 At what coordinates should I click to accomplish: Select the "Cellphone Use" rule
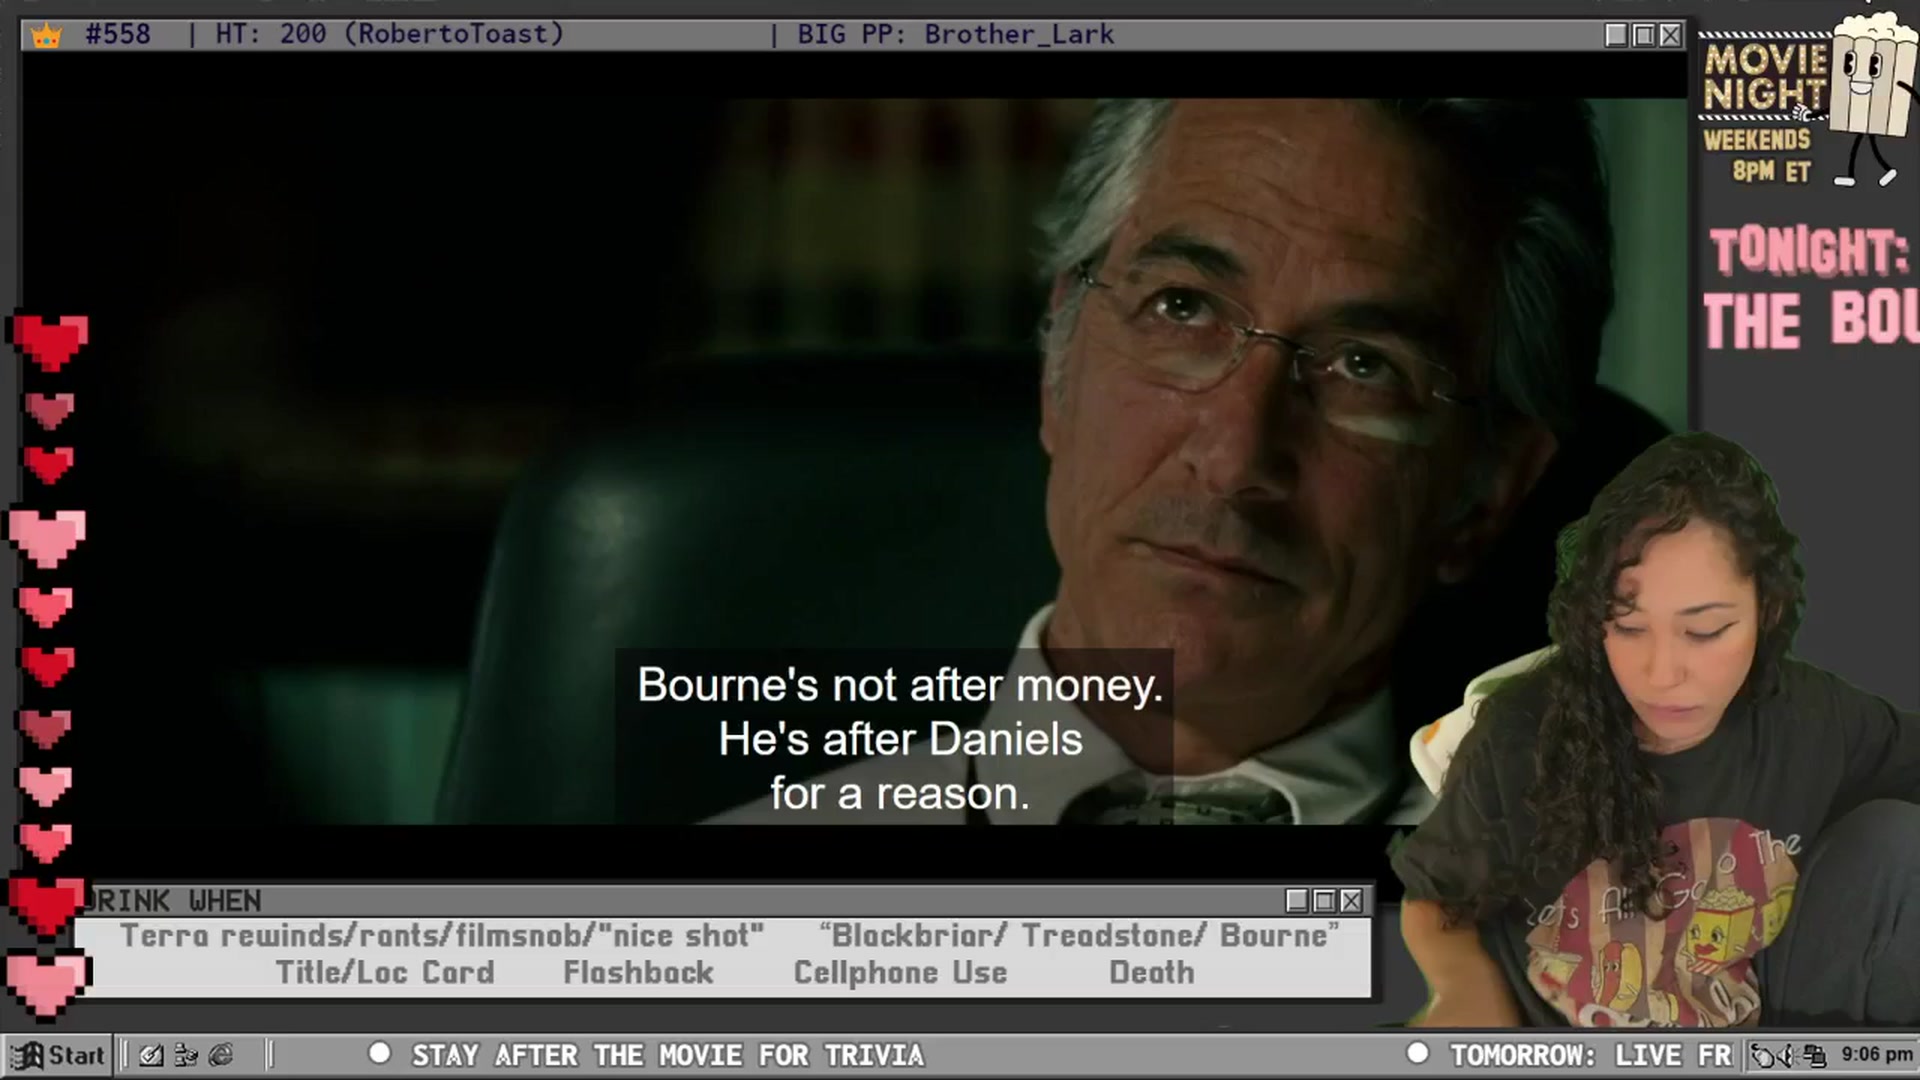[900, 972]
